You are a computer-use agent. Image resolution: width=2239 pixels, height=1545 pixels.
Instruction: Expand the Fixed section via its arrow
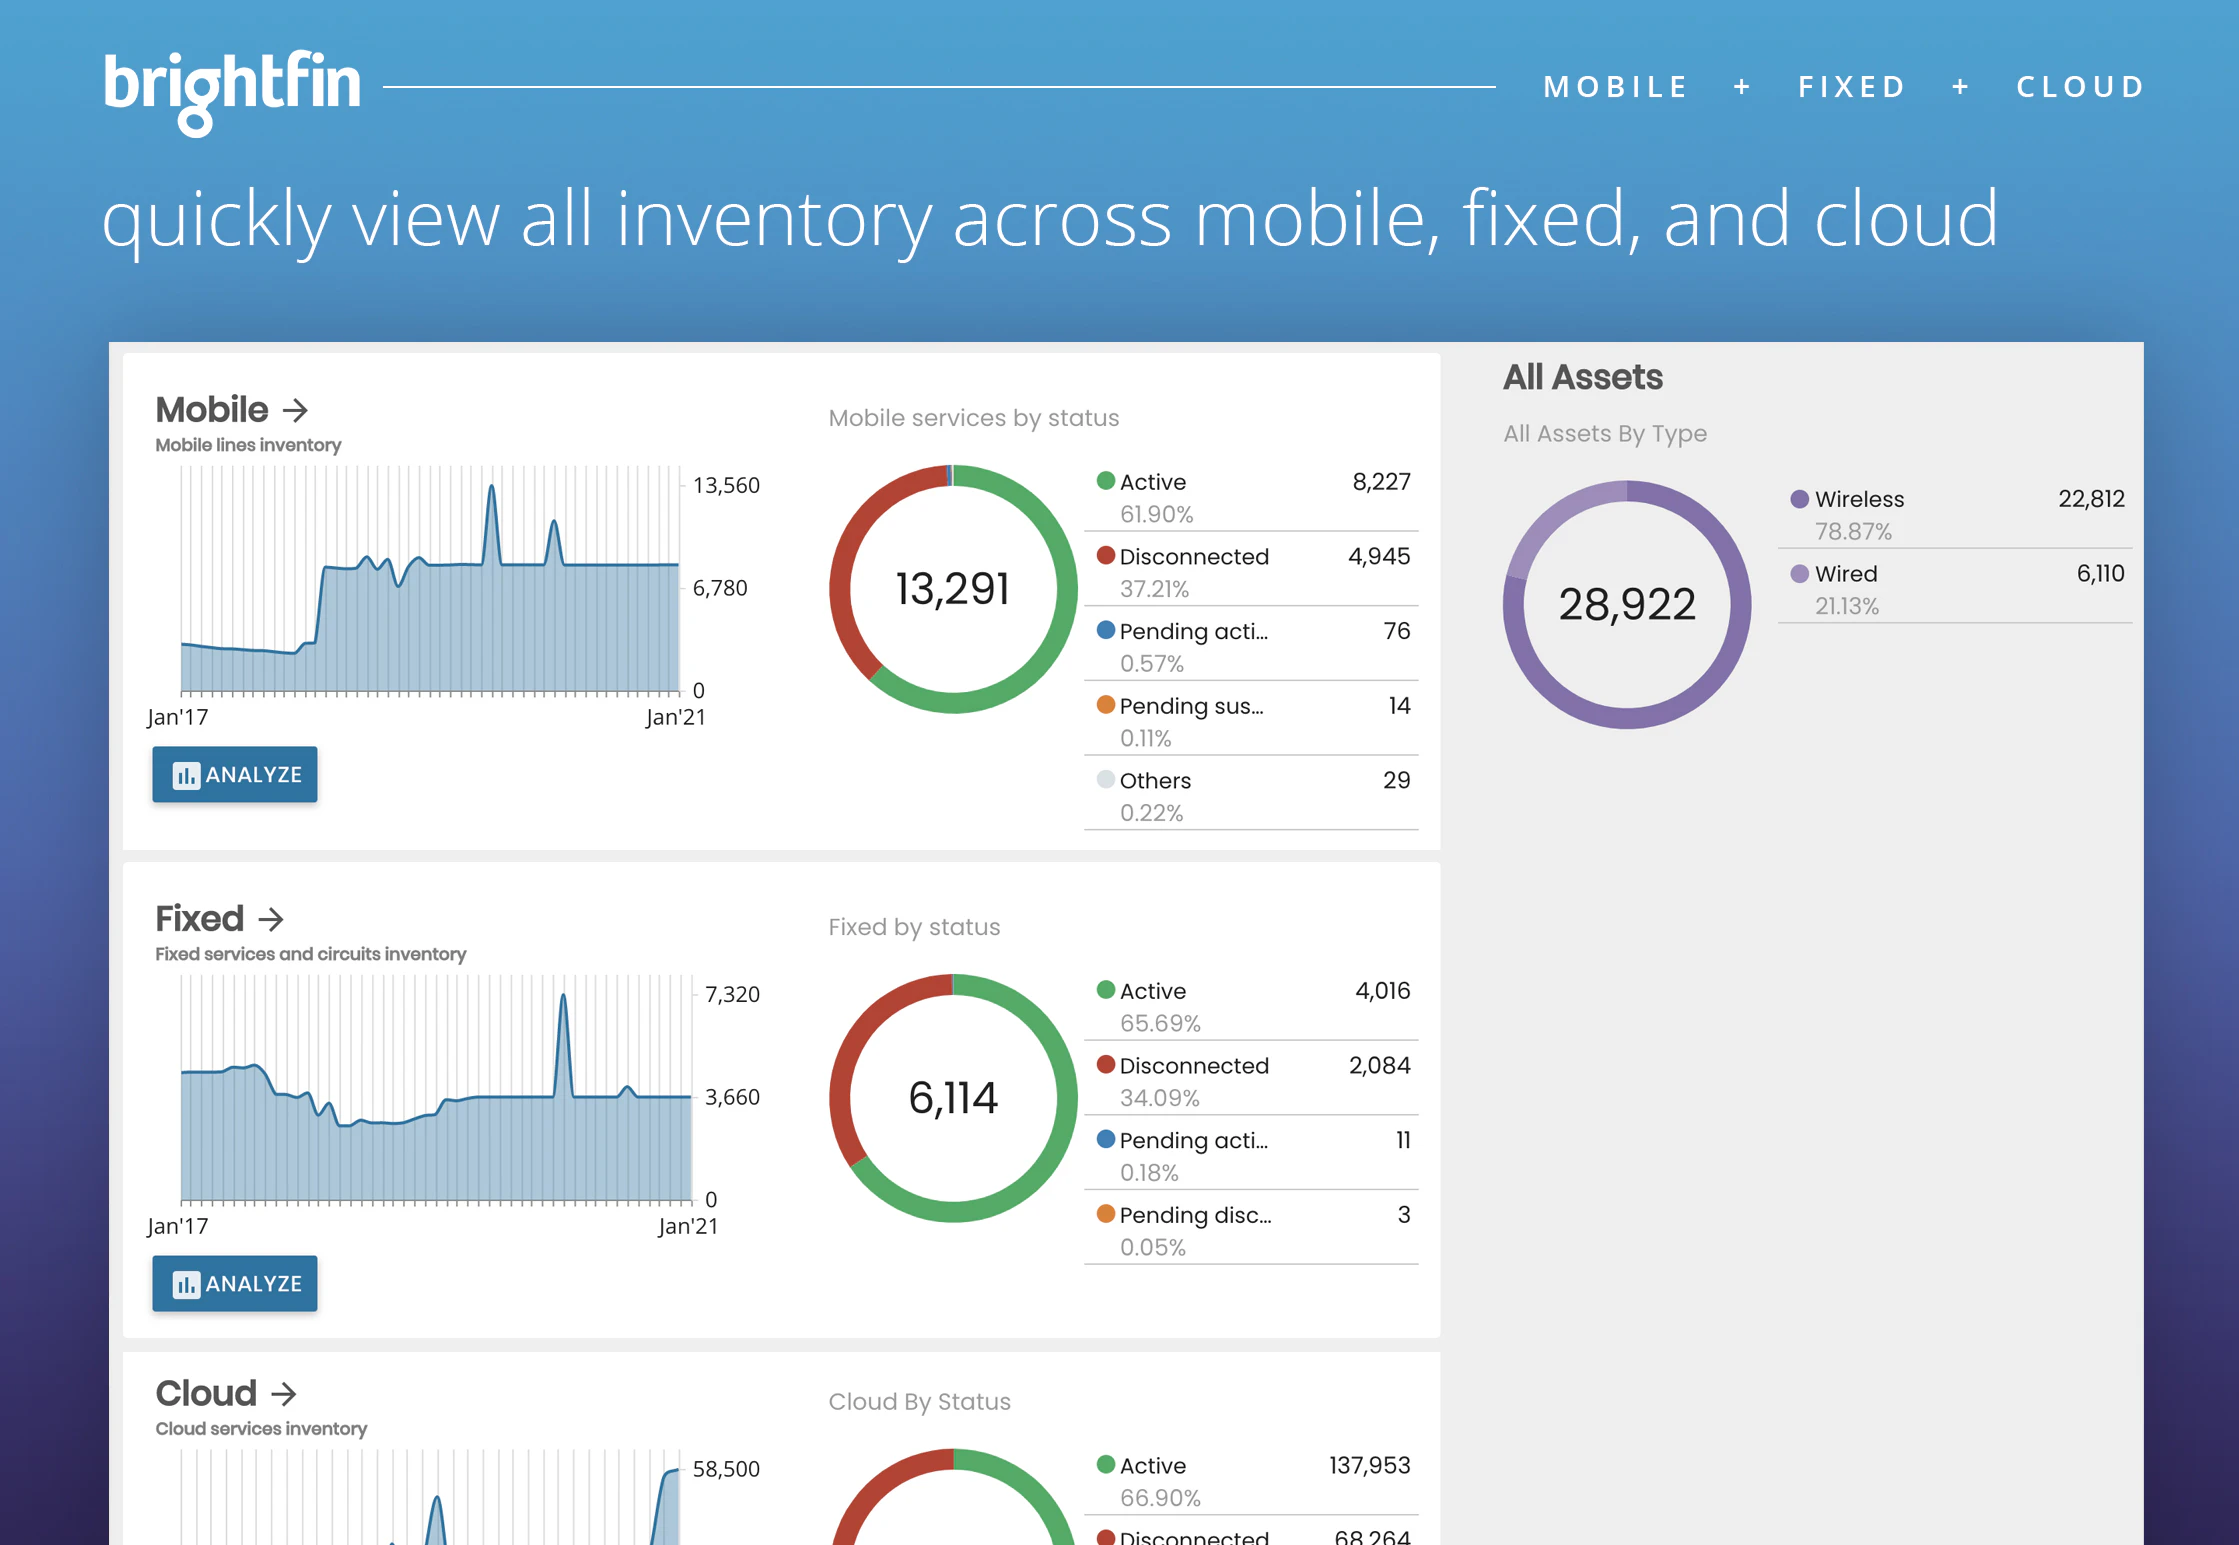coord(269,918)
